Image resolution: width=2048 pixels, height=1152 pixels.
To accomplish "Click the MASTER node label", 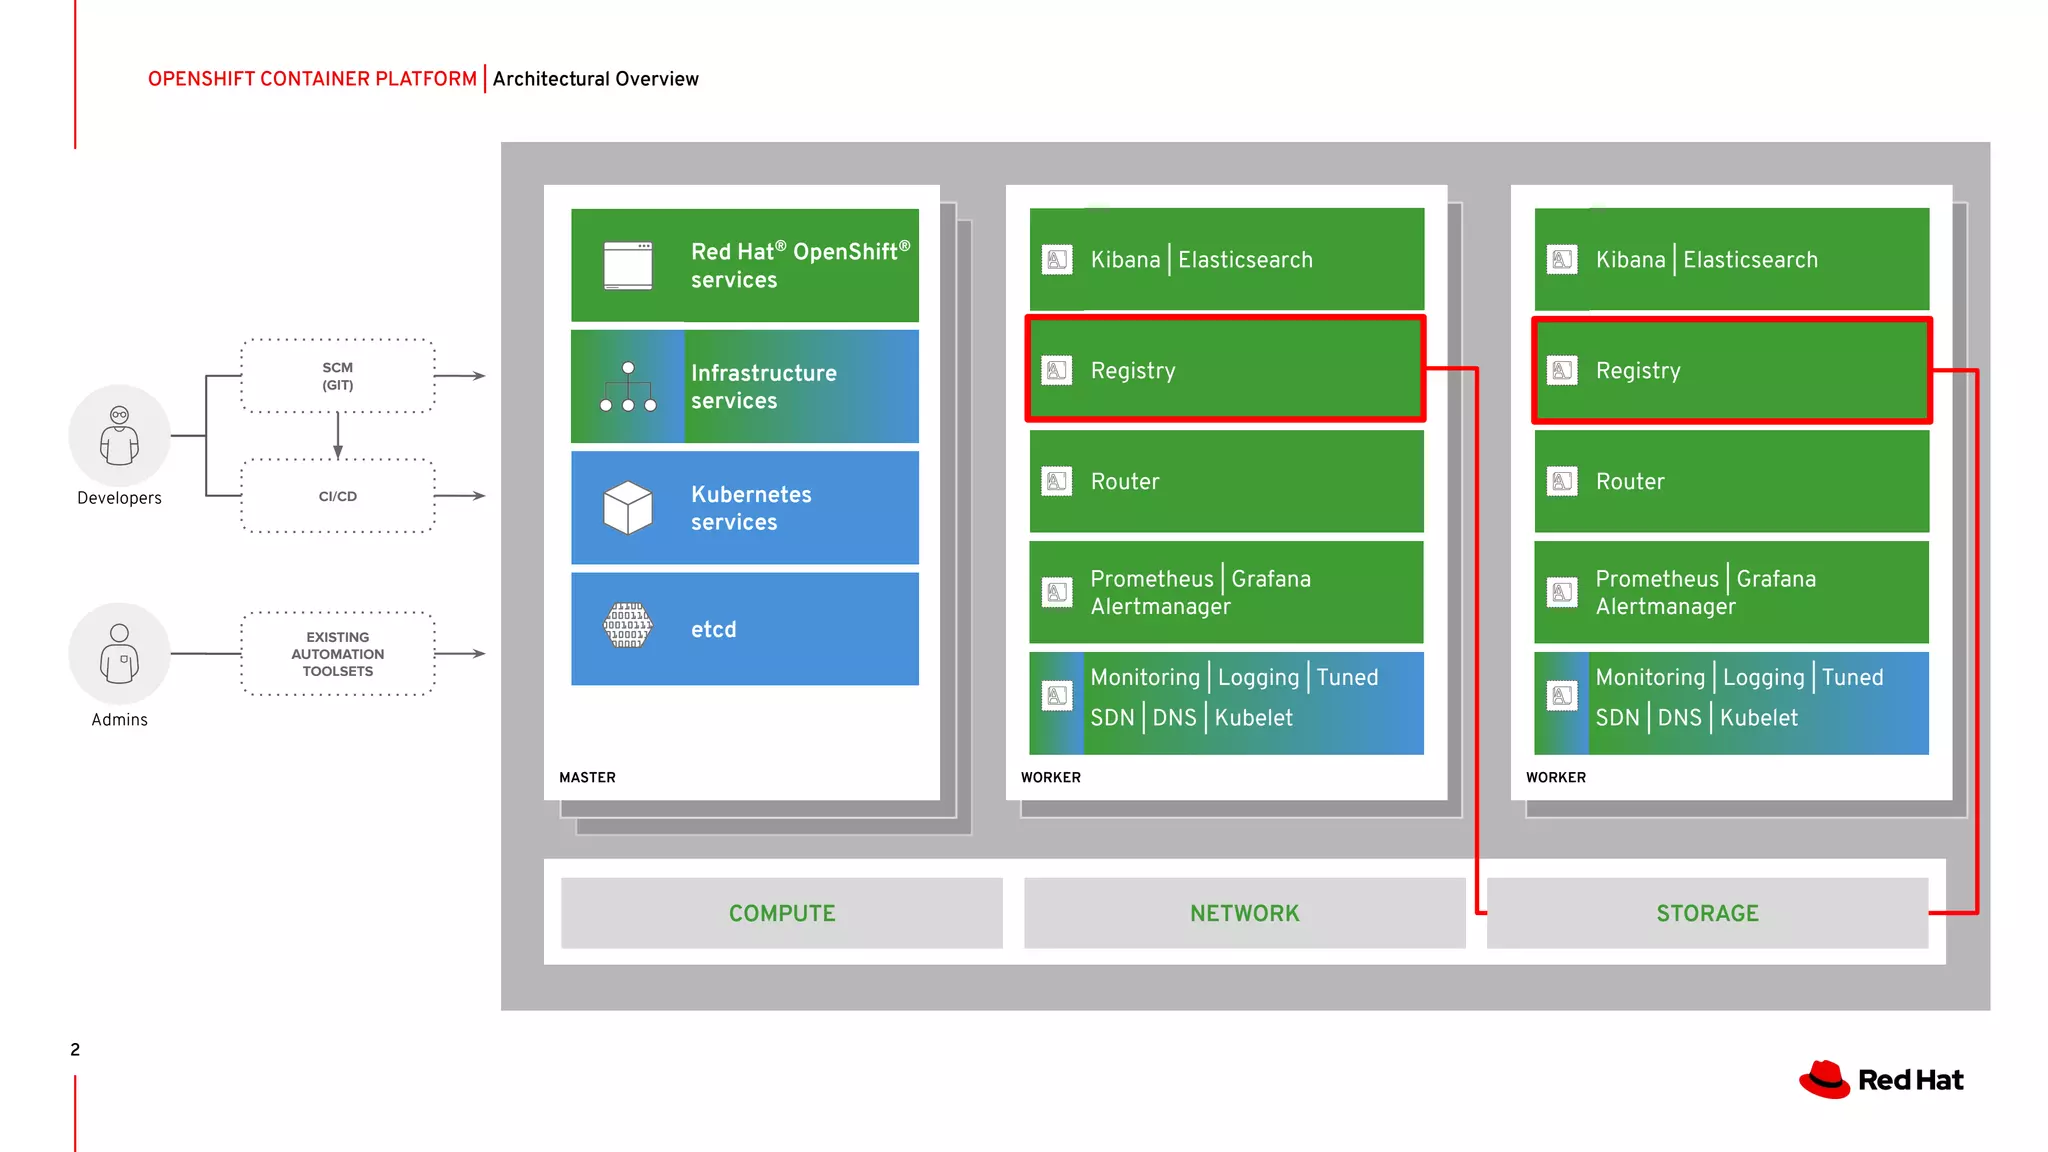I will 587,777.
